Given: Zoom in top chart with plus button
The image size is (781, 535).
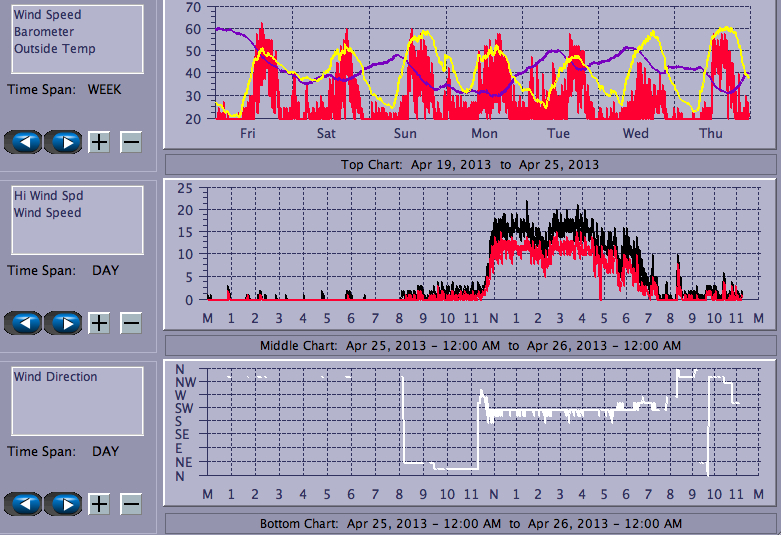Looking at the screenshot, I should point(99,142).
